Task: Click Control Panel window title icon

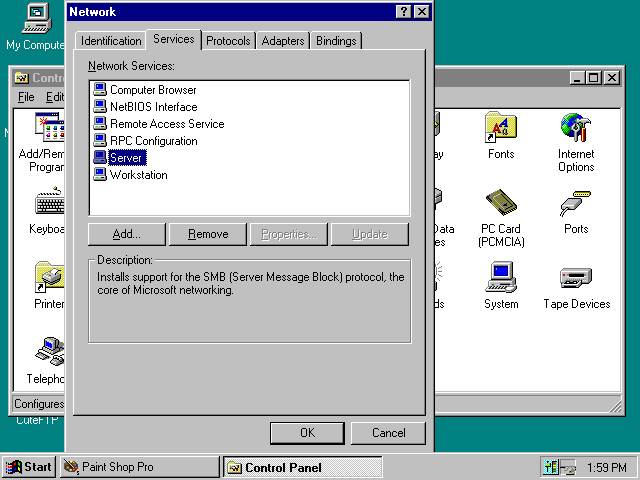Action: tap(21, 78)
